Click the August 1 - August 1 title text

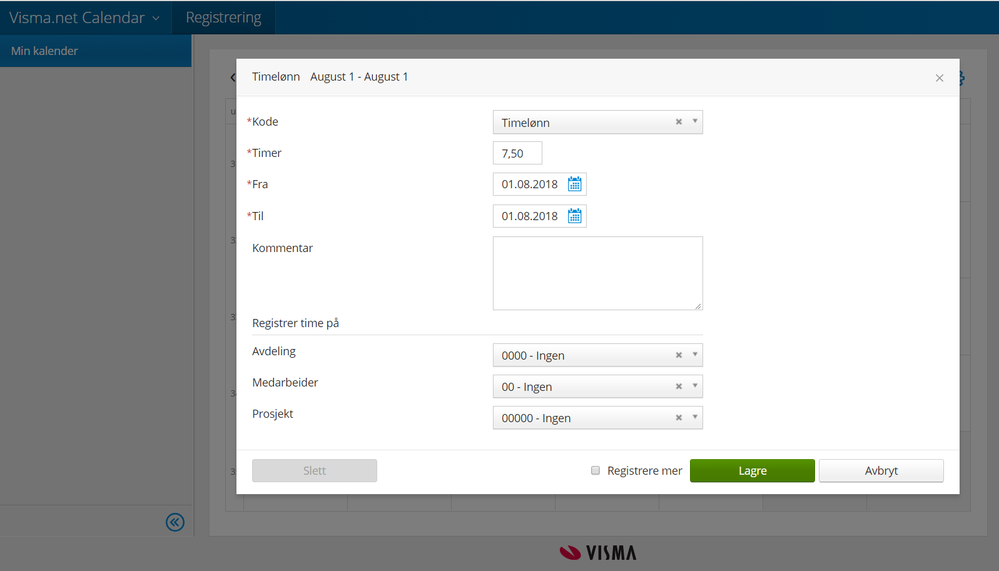point(359,76)
